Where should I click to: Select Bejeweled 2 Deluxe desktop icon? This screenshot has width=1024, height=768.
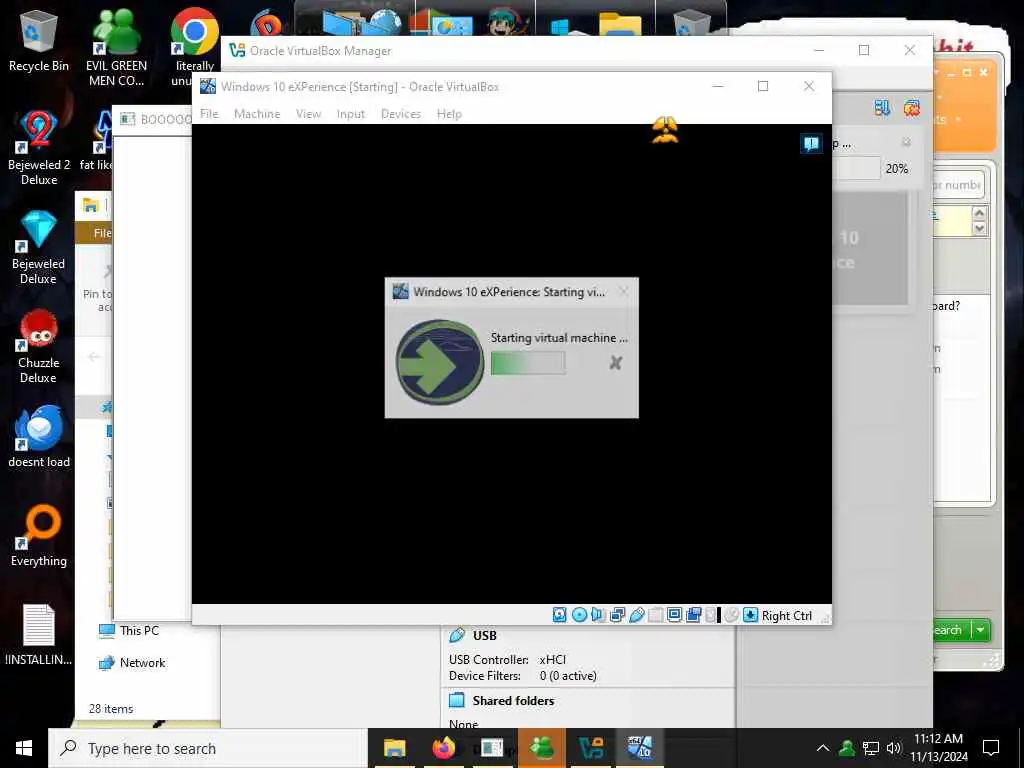[39, 149]
